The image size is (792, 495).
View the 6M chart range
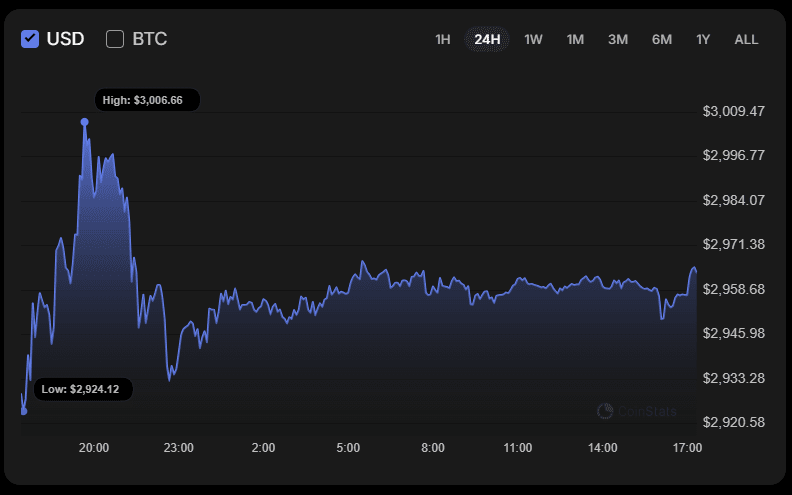[x=662, y=39]
